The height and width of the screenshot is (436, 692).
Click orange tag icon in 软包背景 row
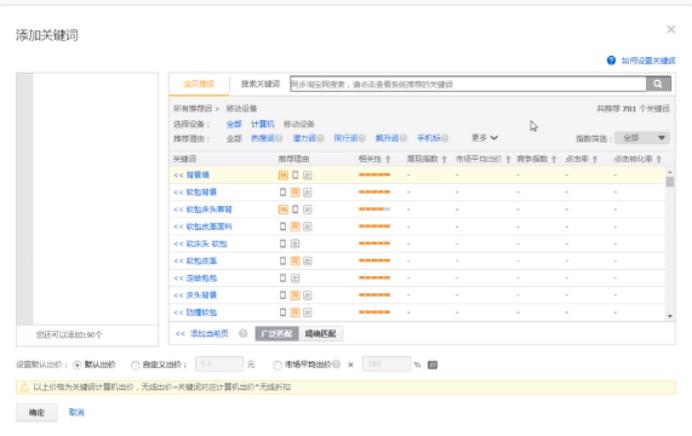(x=295, y=192)
